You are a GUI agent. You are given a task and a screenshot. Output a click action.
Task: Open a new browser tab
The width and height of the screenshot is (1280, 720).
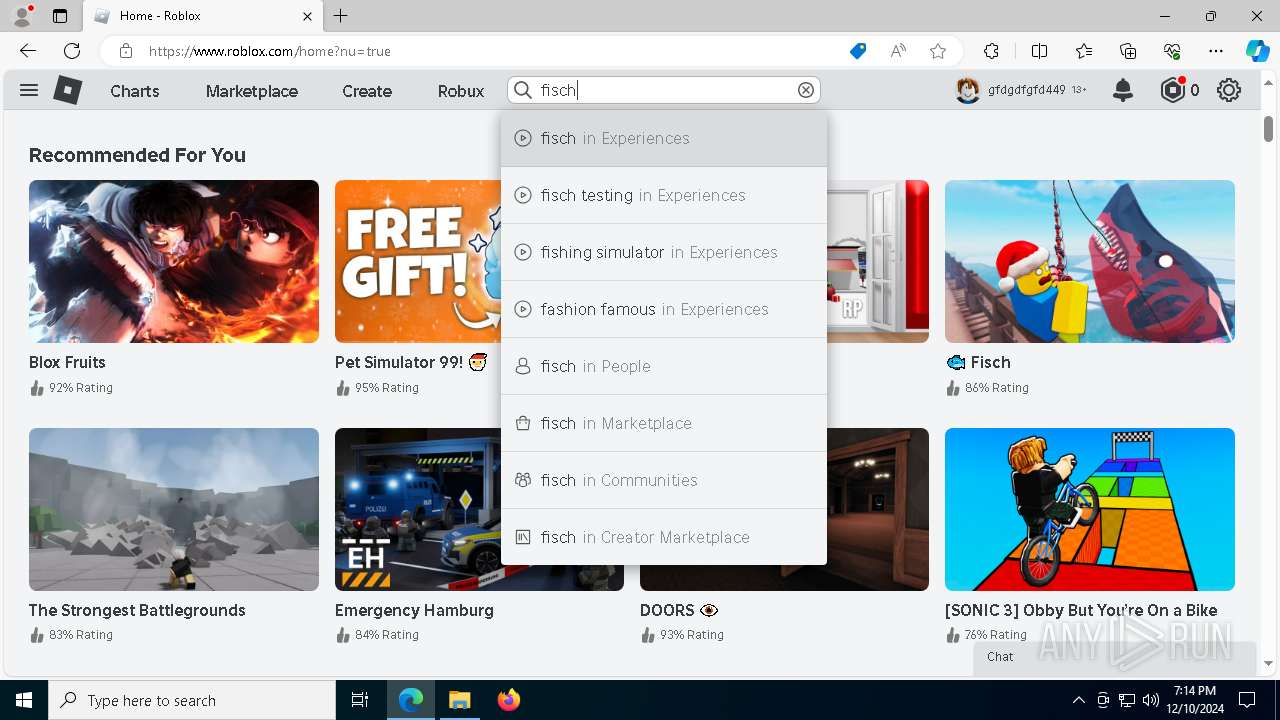point(341,16)
